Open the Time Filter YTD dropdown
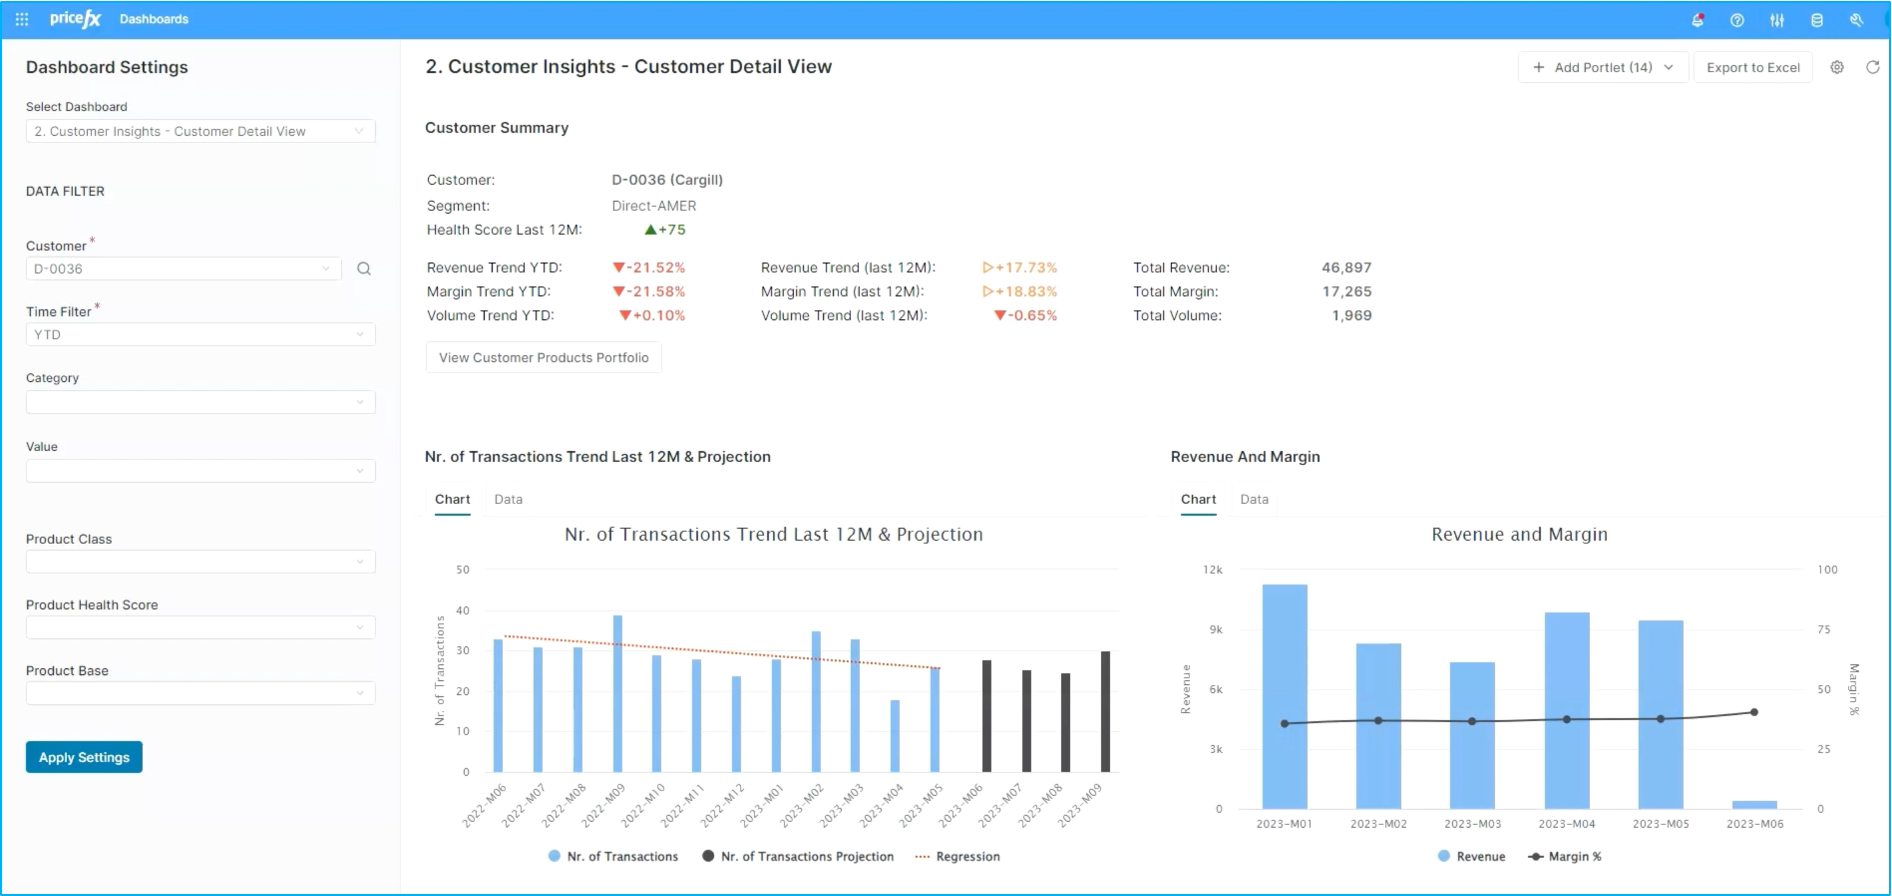This screenshot has height=896, width=1892. [x=201, y=335]
